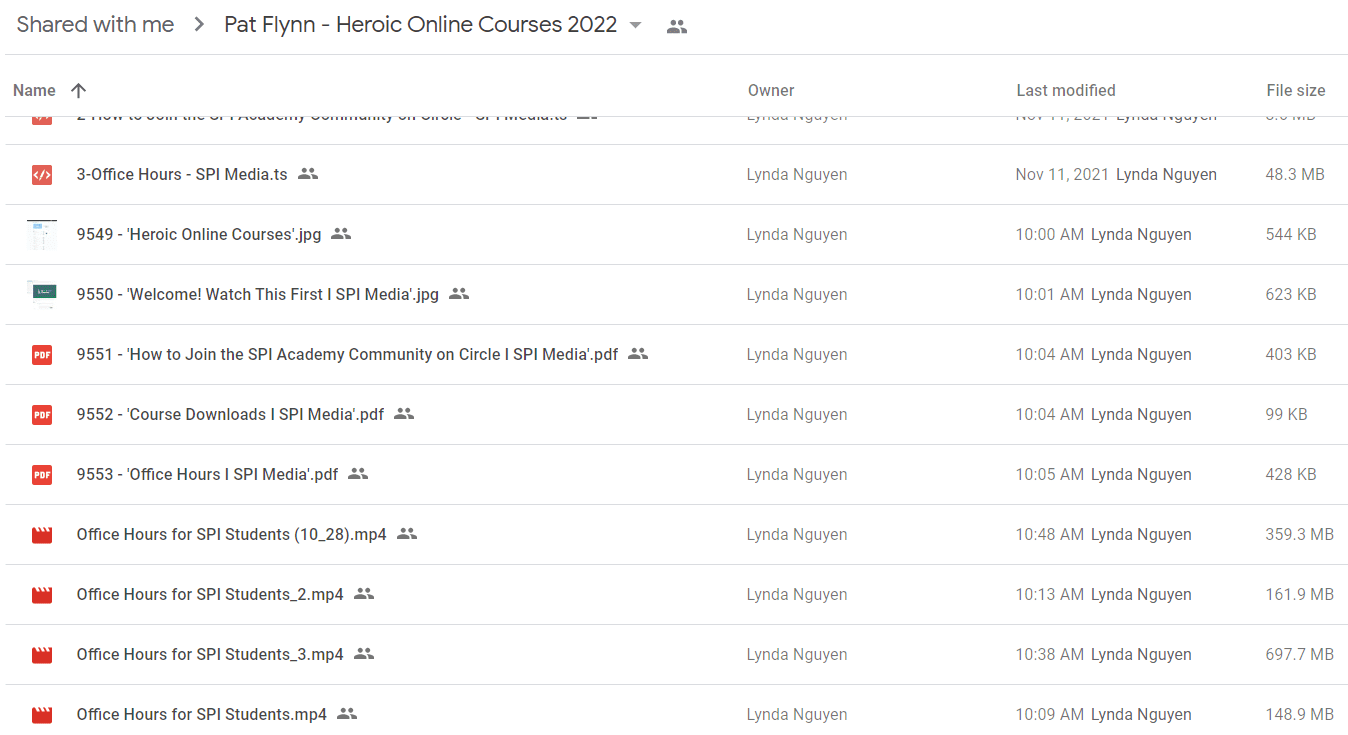
Task: Click PDF icon for 9552 Course Downloads
Action: 41,414
